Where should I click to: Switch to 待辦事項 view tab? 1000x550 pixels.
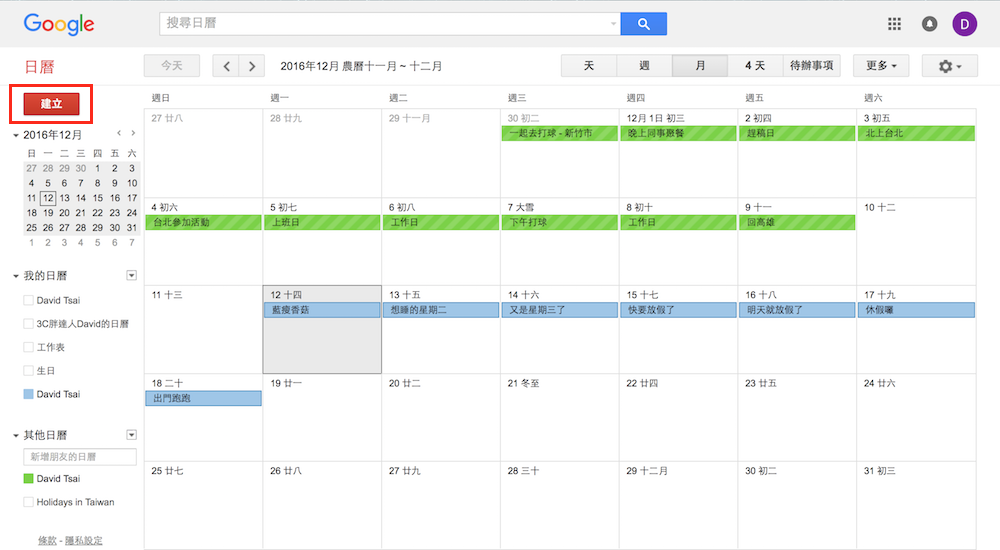811,66
